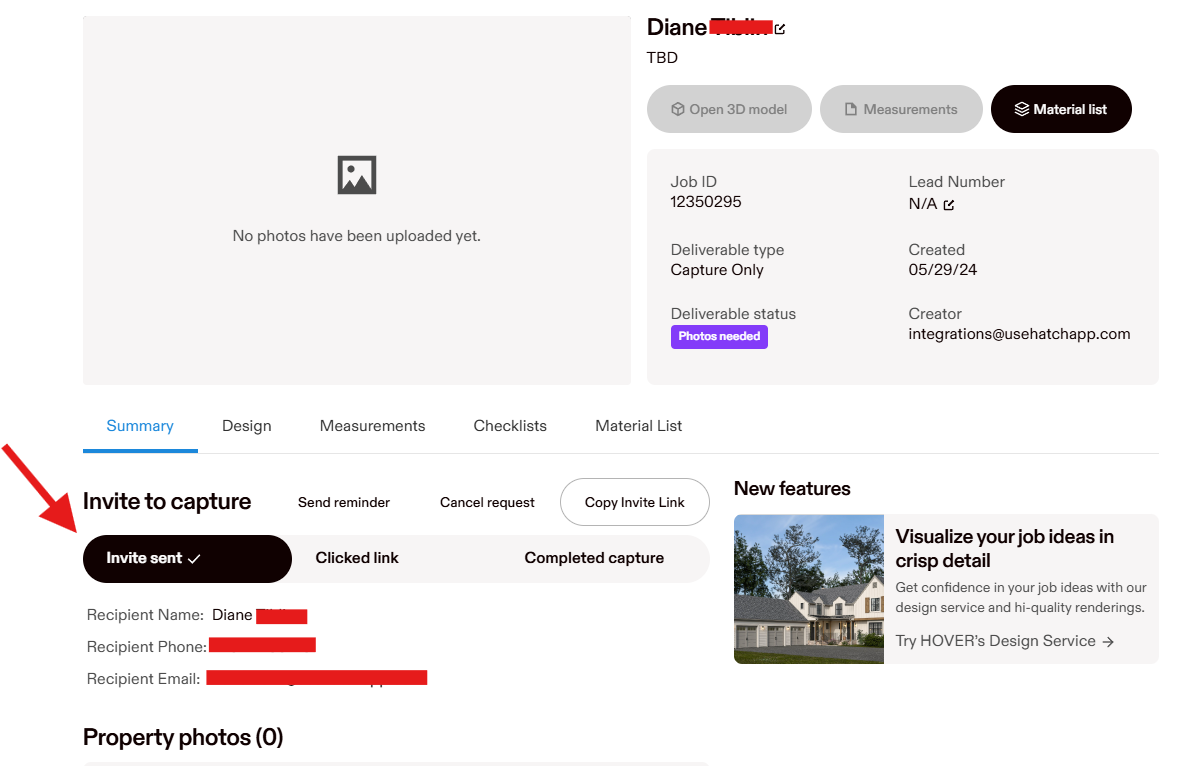Select the Checklists tab
The width and height of the screenshot is (1190, 766).
click(x=510, y=426)
